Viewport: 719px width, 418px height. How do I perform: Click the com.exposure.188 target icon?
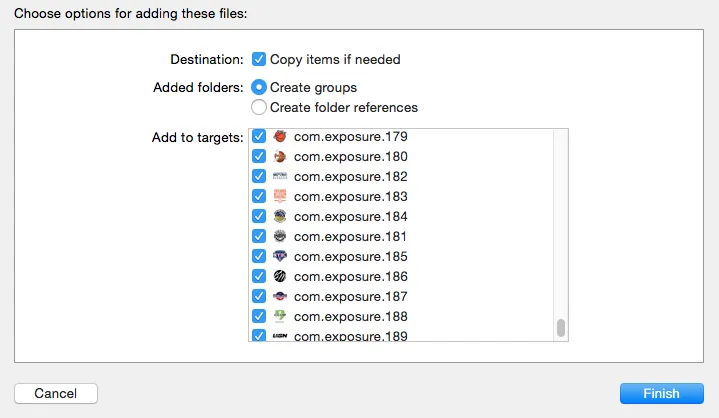(280, 316)
